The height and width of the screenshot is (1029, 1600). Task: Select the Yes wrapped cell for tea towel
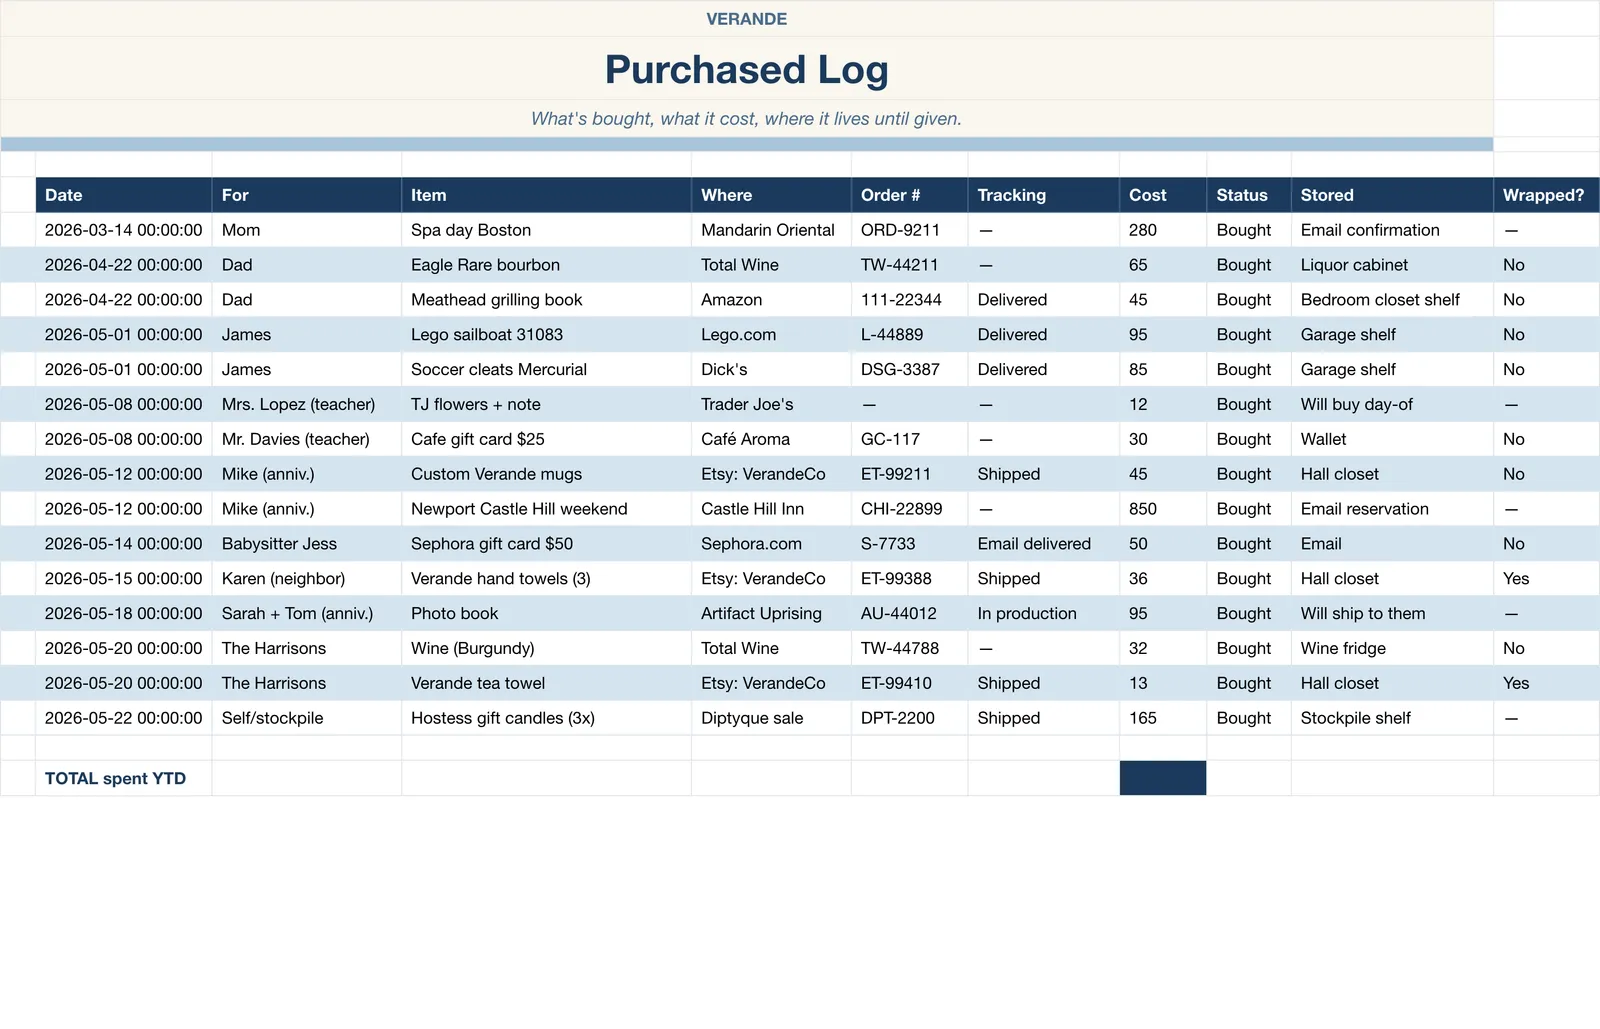1546,683
